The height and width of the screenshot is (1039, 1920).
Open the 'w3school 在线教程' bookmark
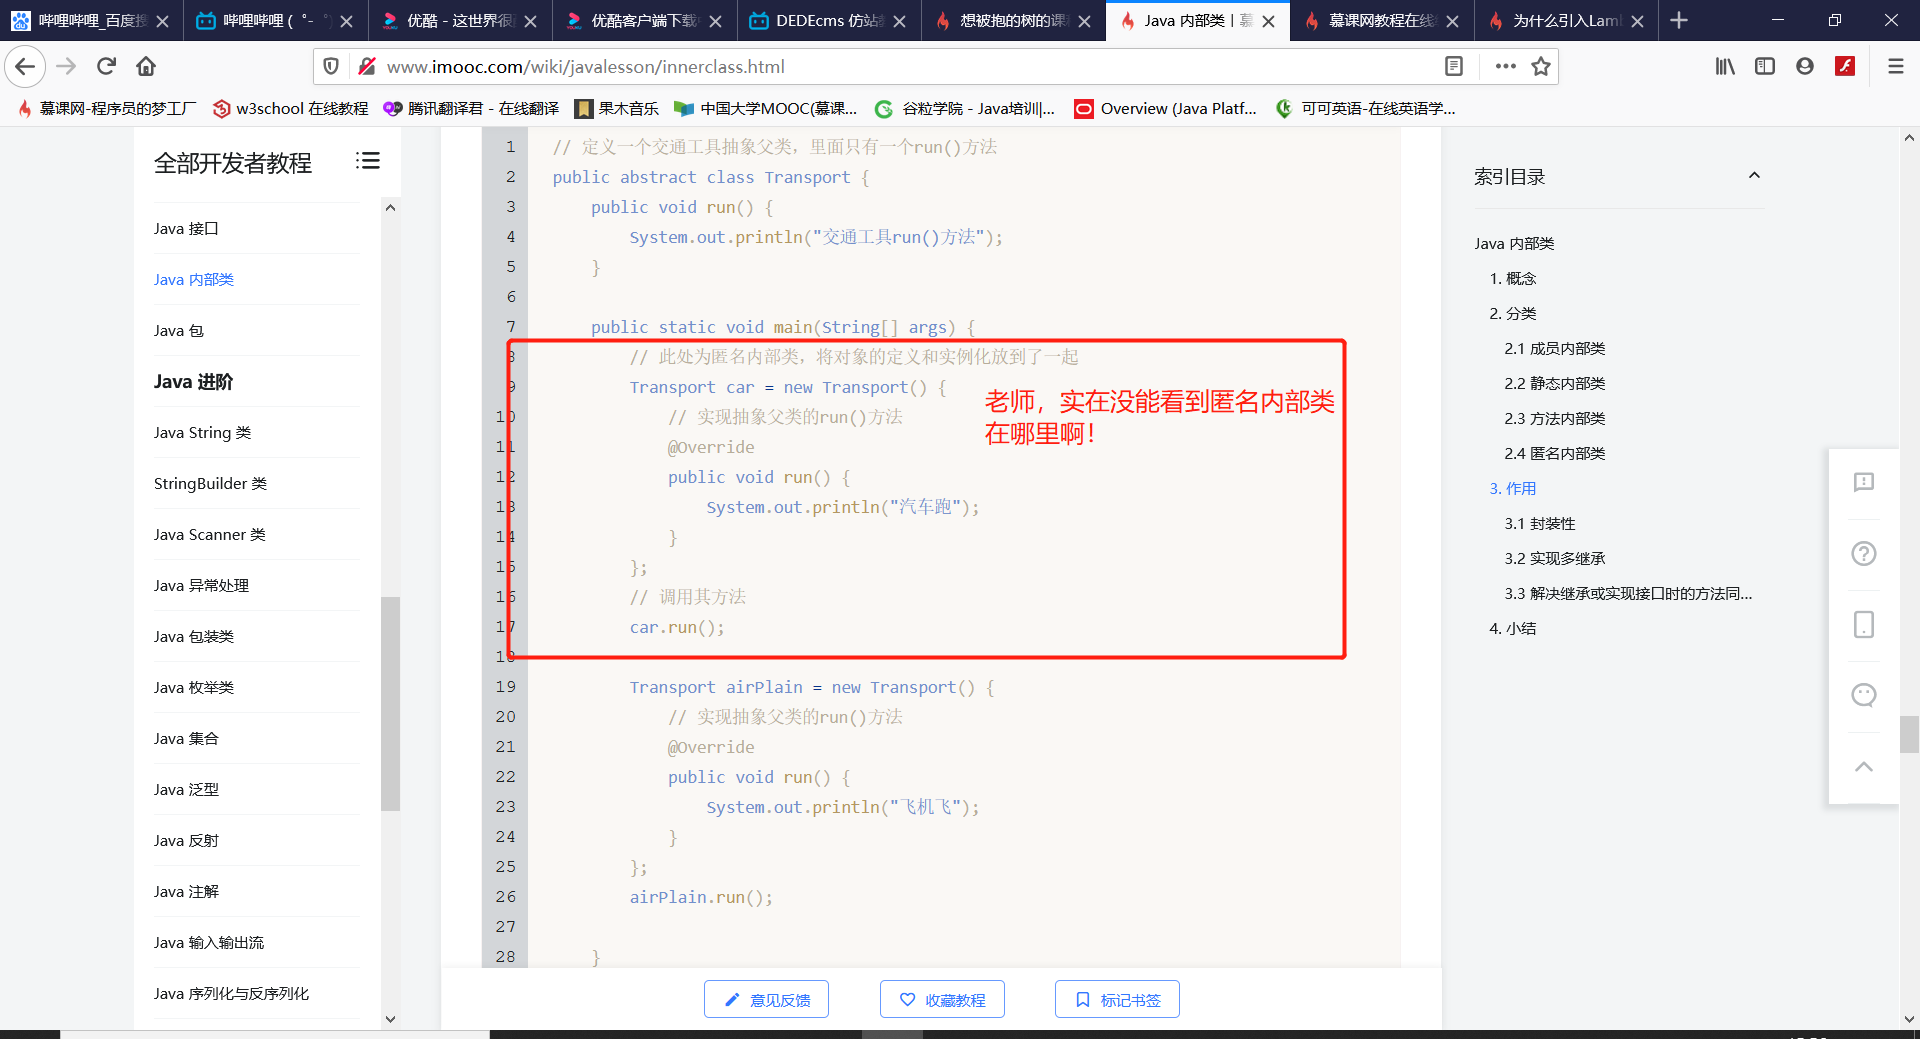coord(290,108)
